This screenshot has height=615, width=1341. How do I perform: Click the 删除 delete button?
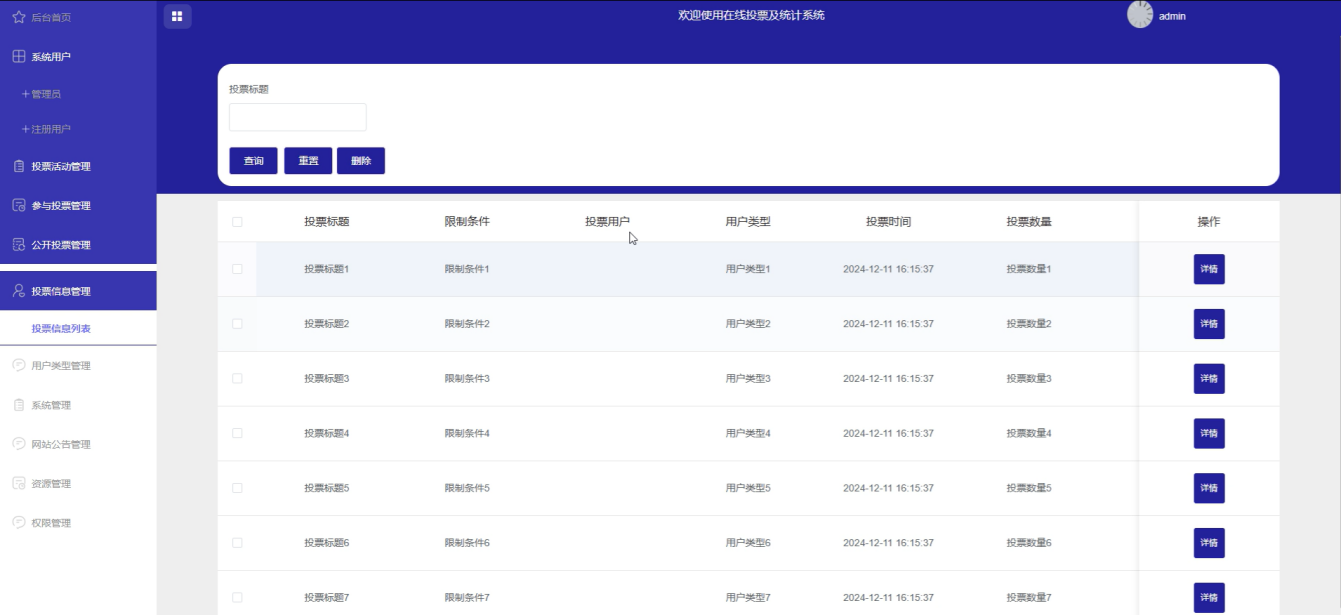[361, 161]
